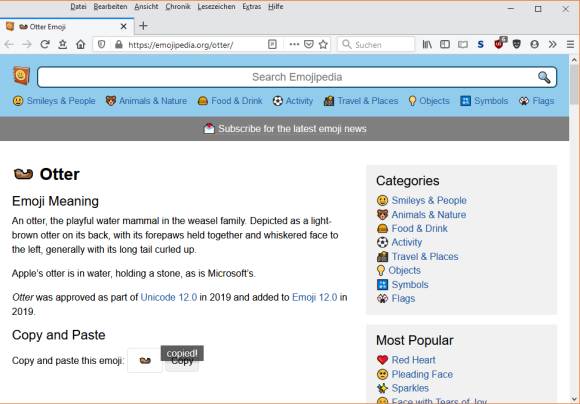Open the page actions three-dot menu
Image resolution: width=580 pixels, height=404 pixels.
[294, 44]
